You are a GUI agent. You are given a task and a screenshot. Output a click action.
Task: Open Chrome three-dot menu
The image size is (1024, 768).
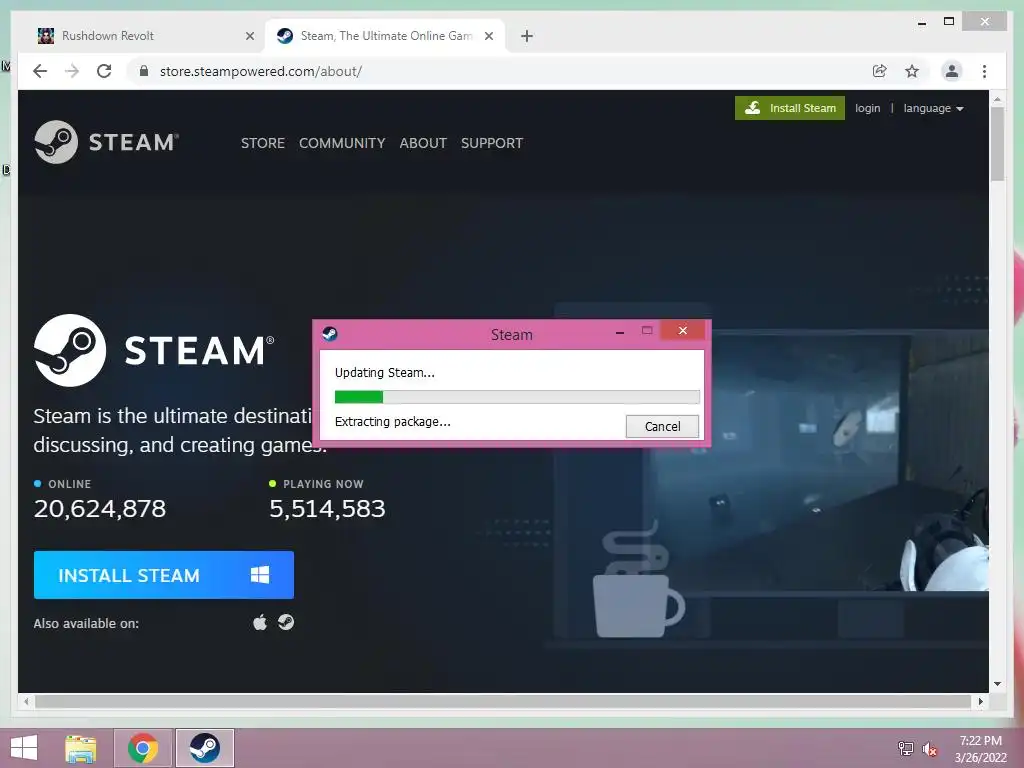coord(984,71)
